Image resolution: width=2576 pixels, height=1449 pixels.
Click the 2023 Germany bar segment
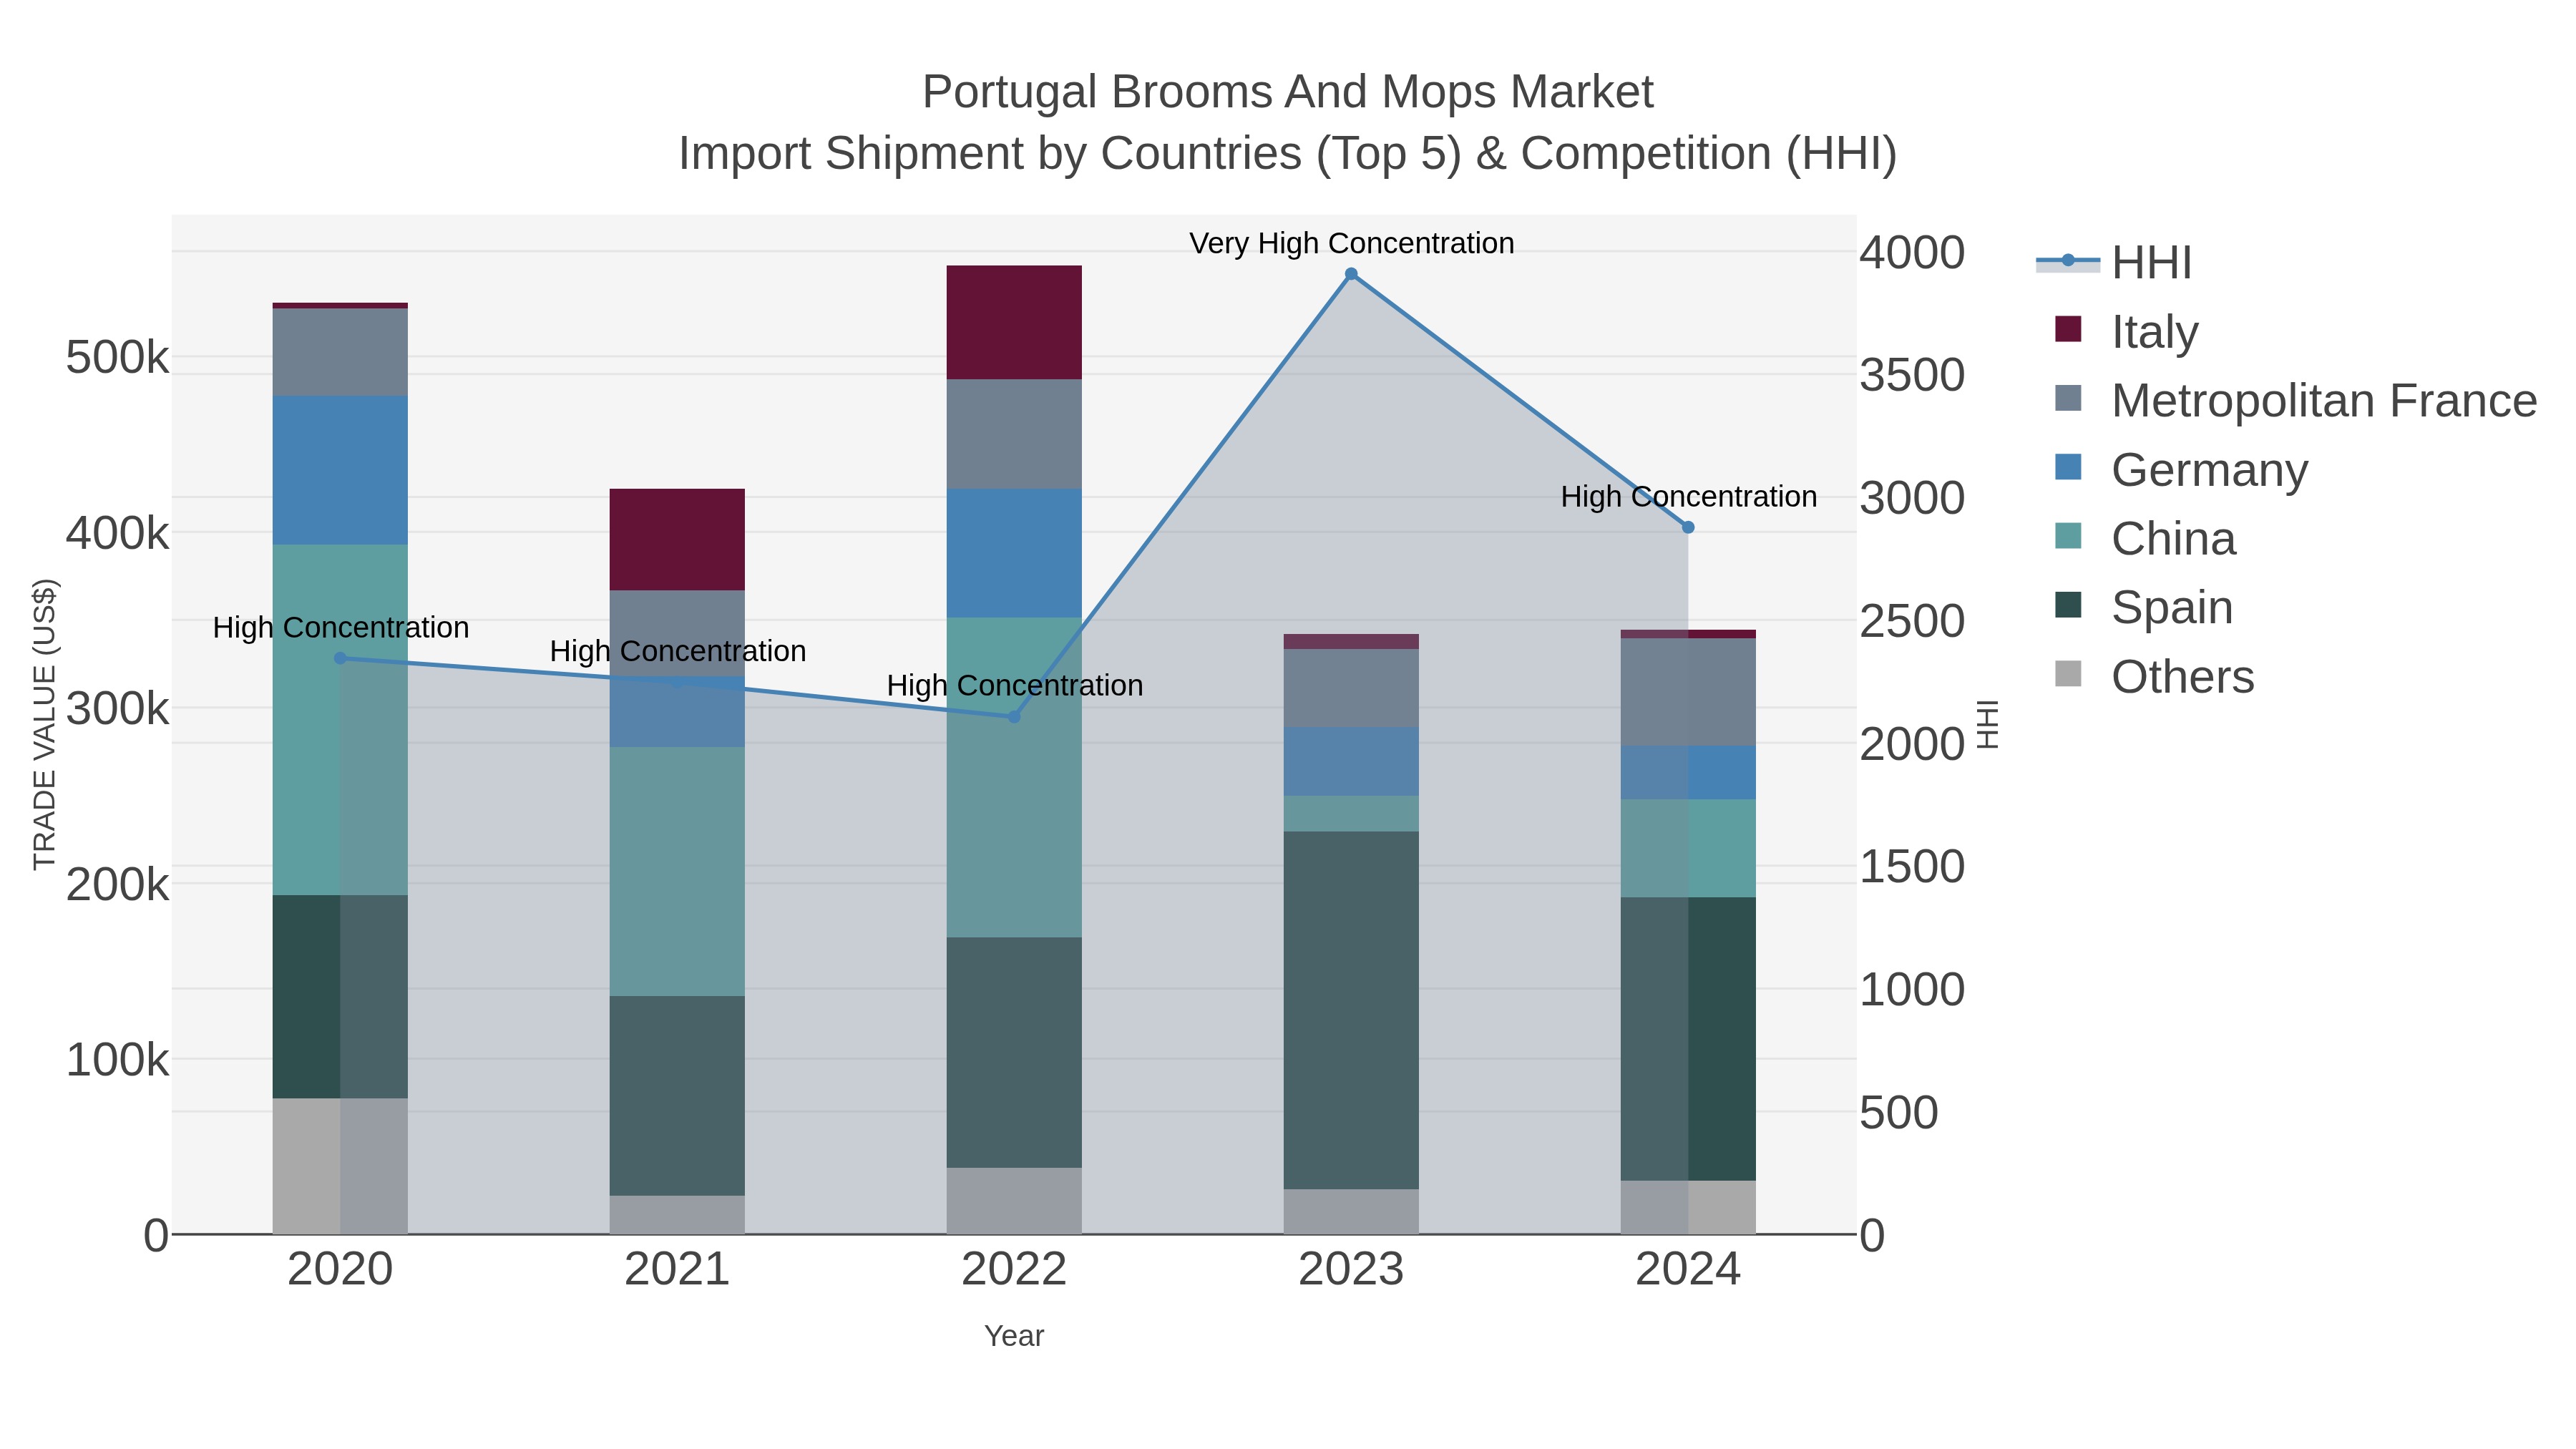1351,762
